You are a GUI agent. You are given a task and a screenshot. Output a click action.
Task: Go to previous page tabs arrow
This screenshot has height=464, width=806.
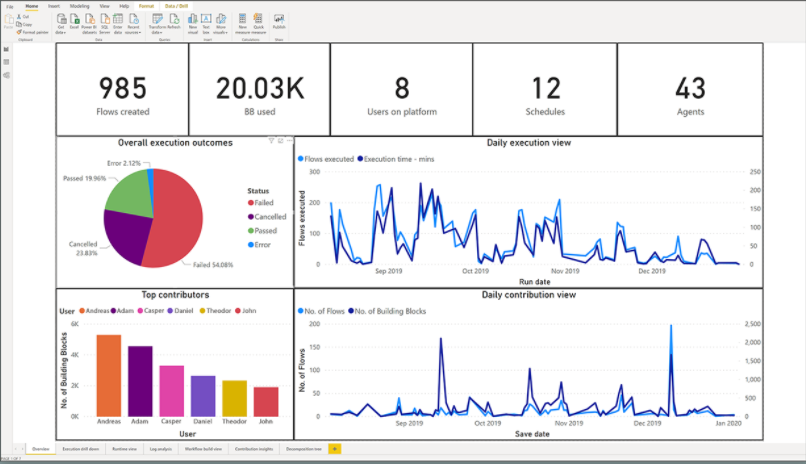pos(16,449)
